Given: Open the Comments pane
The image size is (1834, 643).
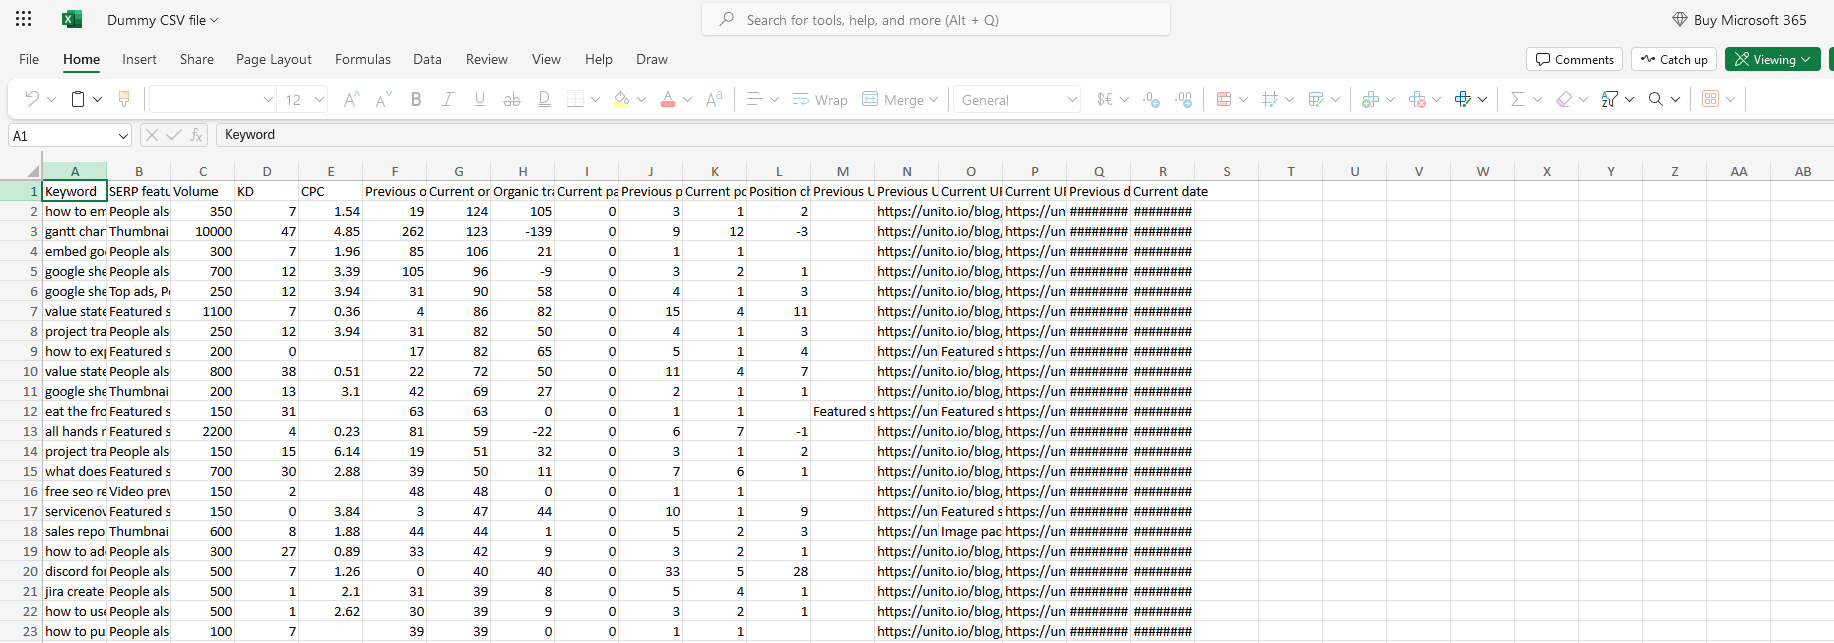Looking at the screenshot, I should pyautogui.click(x=1574, y=59).
